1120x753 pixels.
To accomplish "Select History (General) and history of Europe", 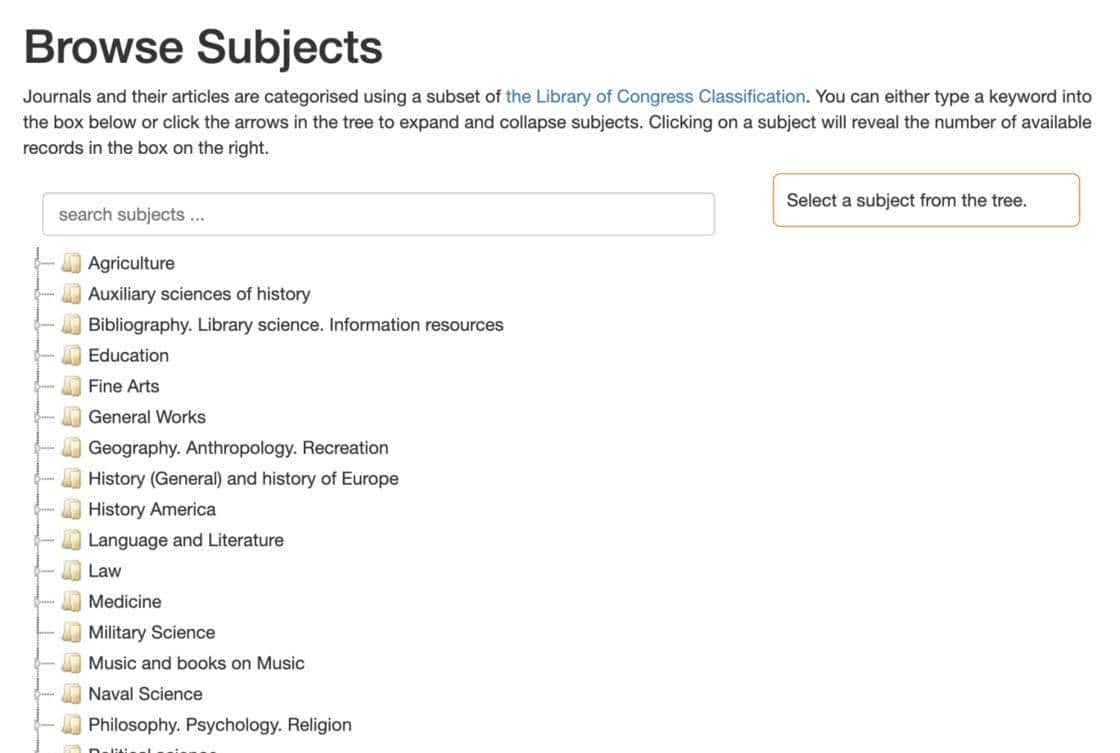I will [243, 479].
